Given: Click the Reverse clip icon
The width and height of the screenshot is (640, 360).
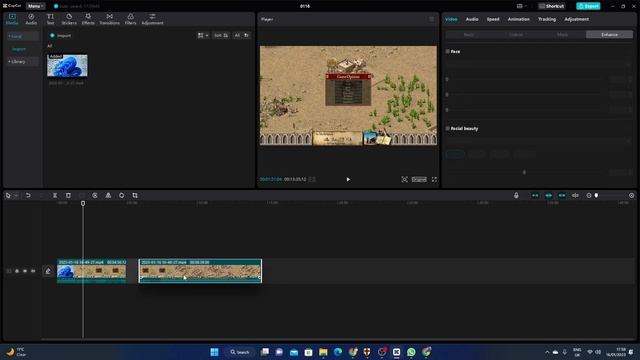Looking at the screenshot, I should [95, 196].
